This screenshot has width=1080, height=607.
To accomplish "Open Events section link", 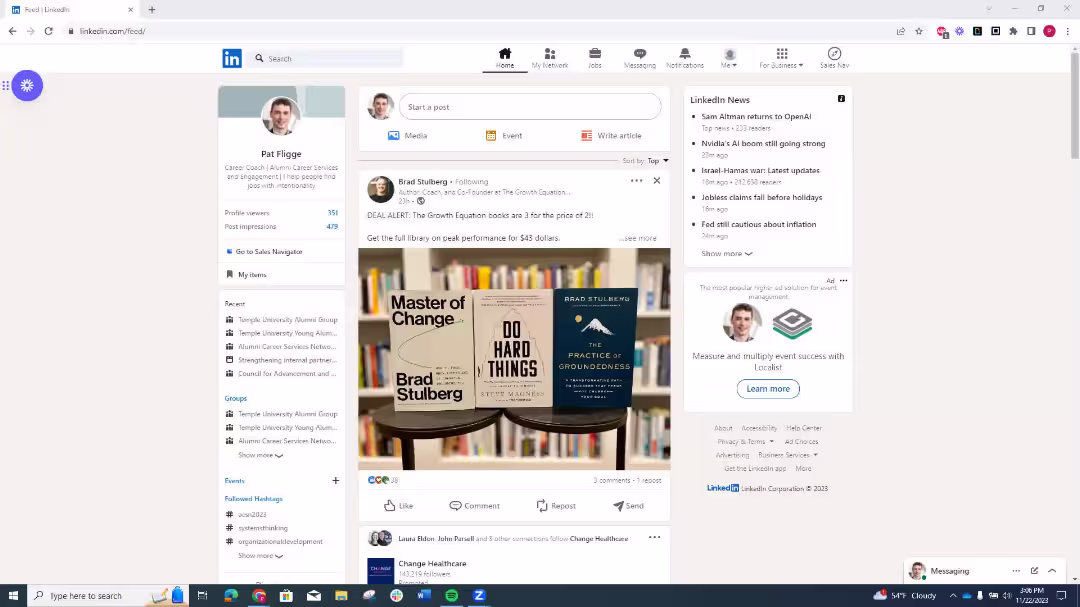I will point(234,481).
